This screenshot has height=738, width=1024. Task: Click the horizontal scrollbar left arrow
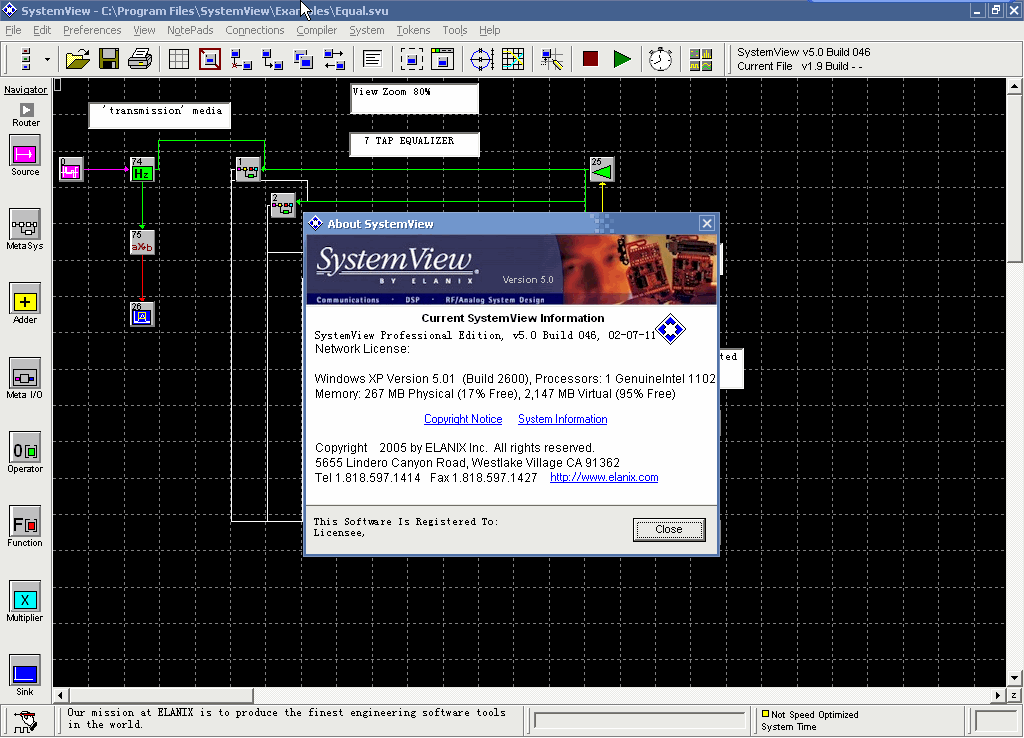tap(60, 696)
